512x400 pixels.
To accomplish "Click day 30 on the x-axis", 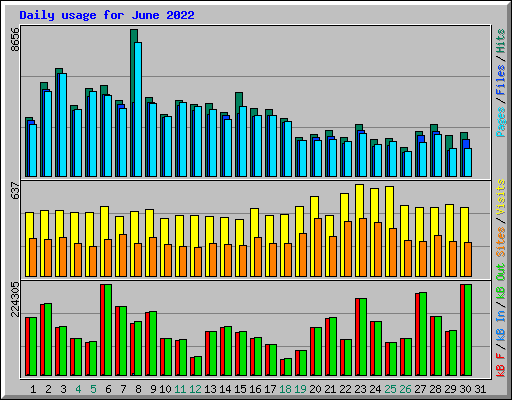I will point(465,389).
